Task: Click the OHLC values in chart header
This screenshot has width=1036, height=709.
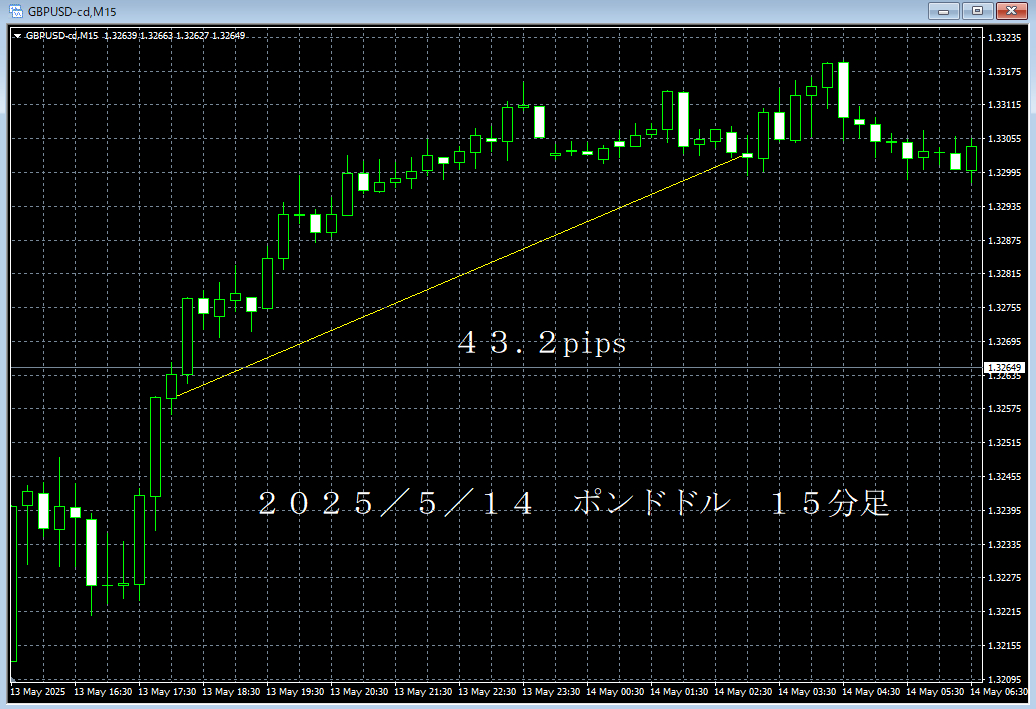Action: (175, 36)
